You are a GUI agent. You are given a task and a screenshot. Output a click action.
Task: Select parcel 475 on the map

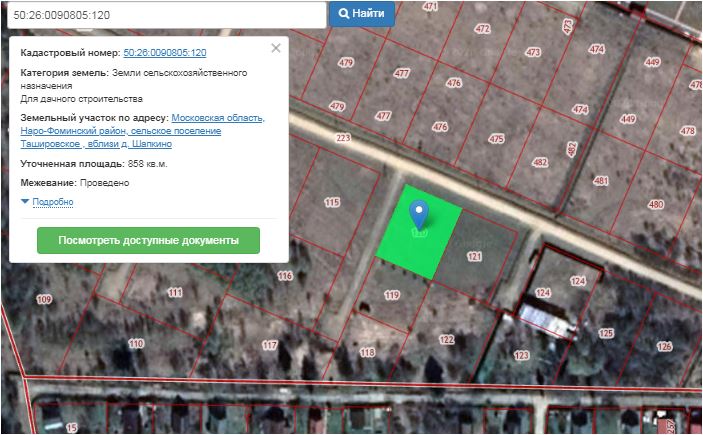[496, 139]
